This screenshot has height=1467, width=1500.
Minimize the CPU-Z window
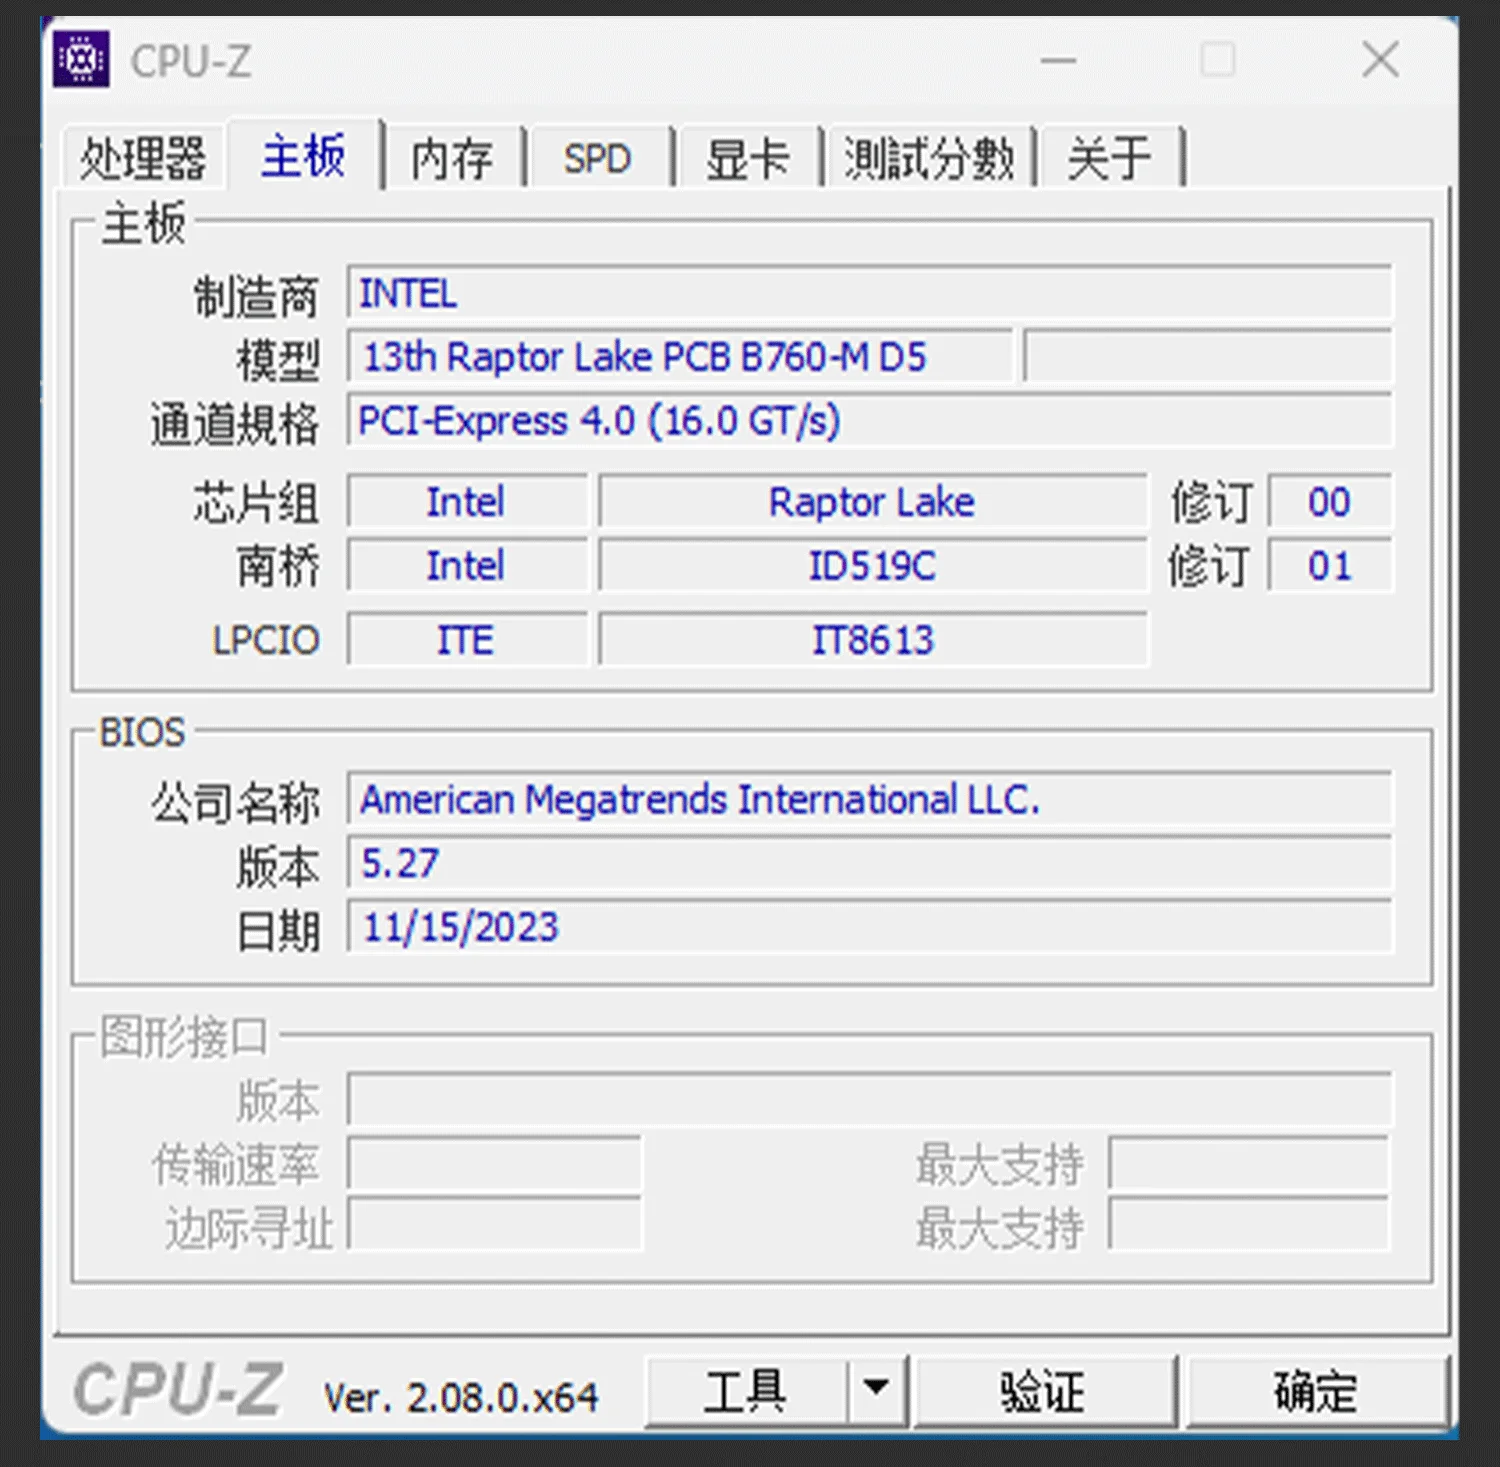tap(1058, 60)
